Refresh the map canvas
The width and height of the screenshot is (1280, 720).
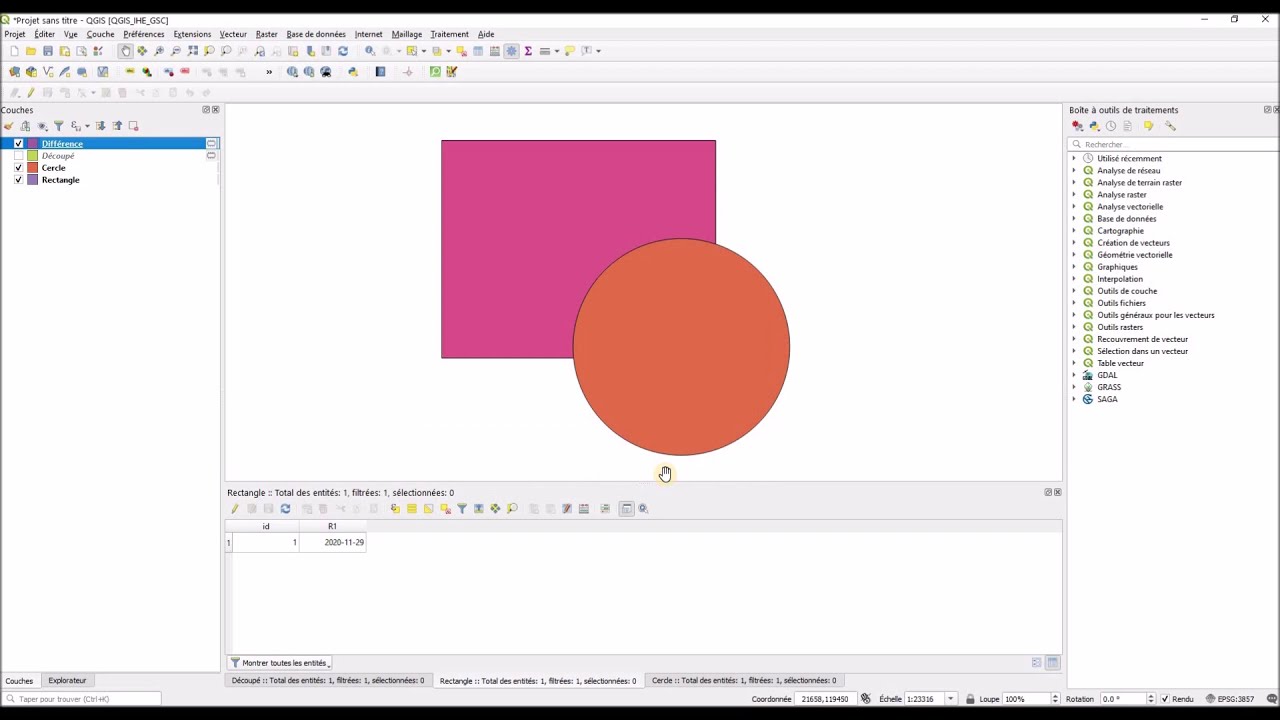coord(343,51)
